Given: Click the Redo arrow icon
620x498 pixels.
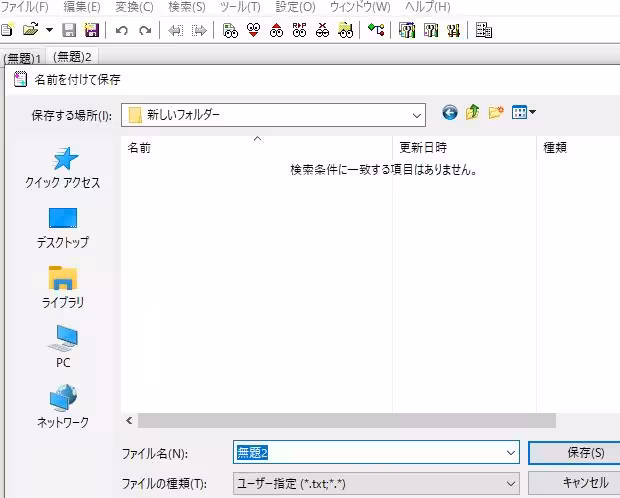Looking at the screenshot, I should (145, 30).
